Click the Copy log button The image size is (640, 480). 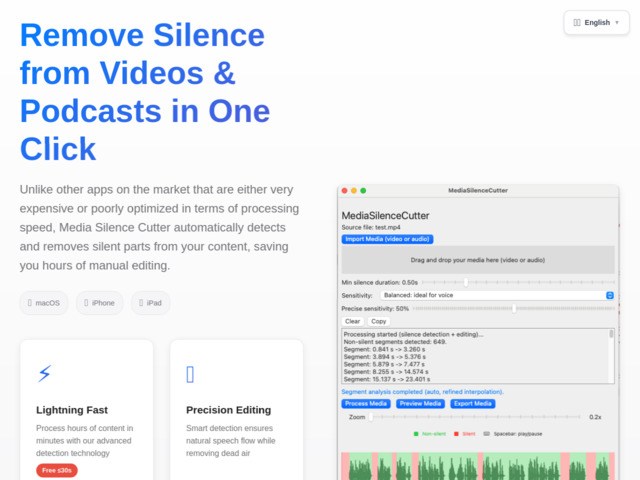pyautogui.click(x=379, y=321)
